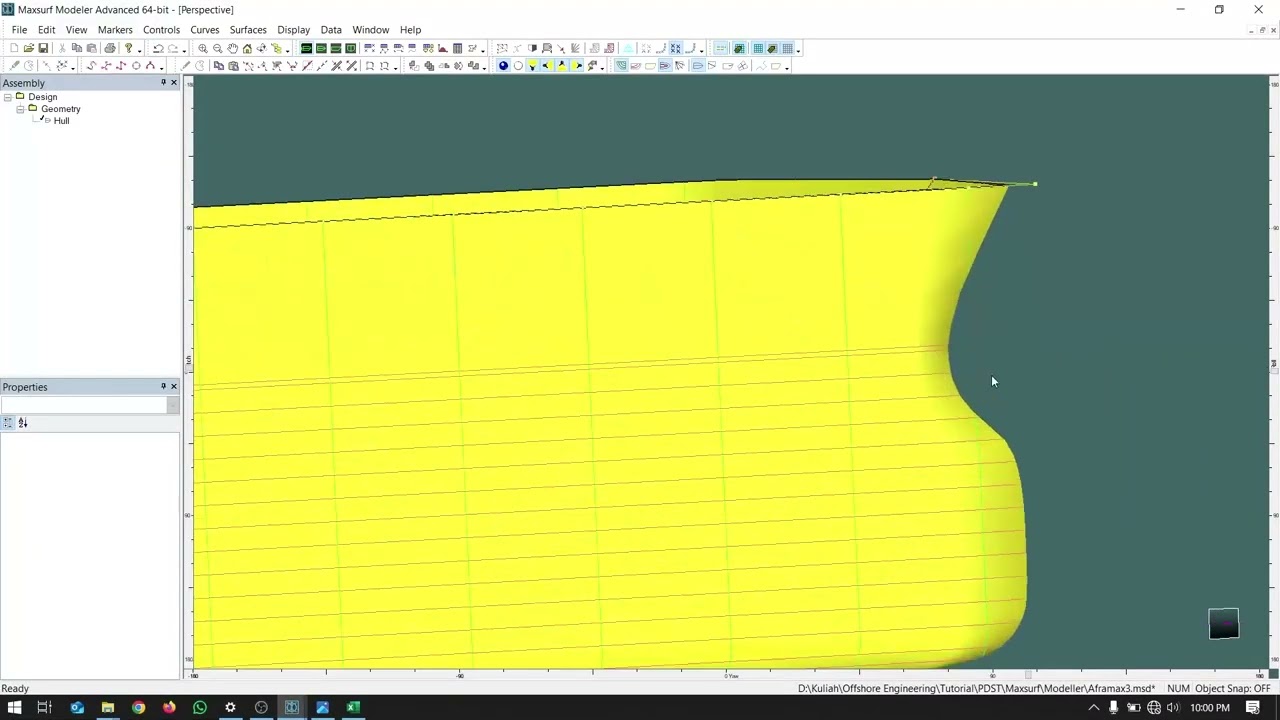
Task: Select the Zoom out tool
Action: coord(217,48)
